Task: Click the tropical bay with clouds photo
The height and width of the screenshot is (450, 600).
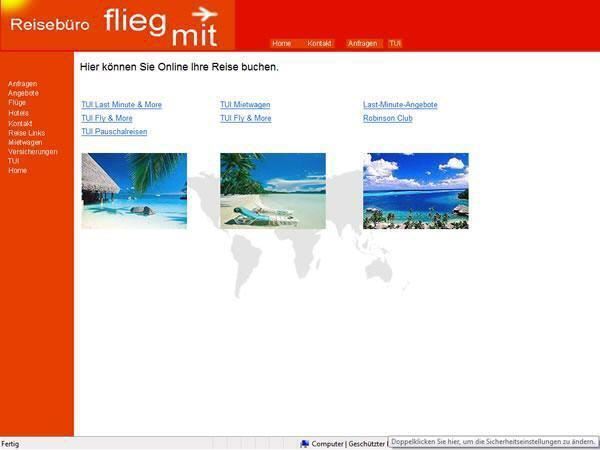Action: point(415,191)
